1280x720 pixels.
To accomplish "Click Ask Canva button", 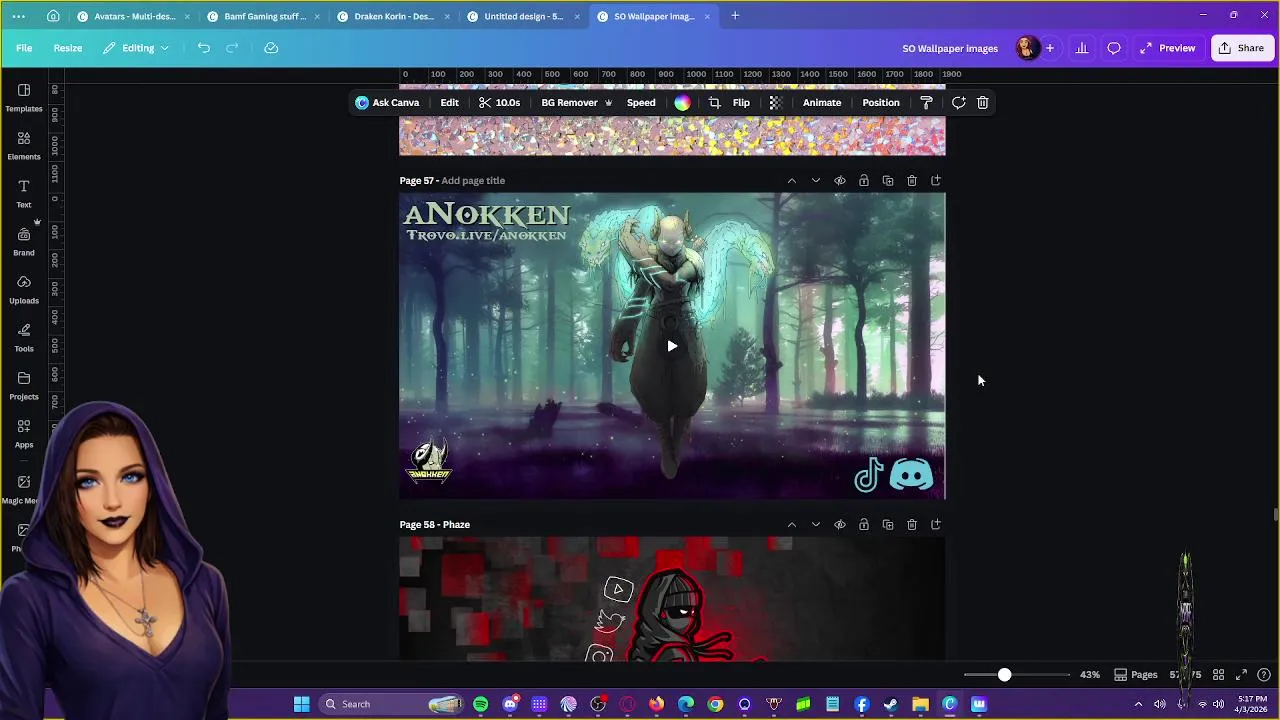I will pyautogui.click(x=387, y=103).
